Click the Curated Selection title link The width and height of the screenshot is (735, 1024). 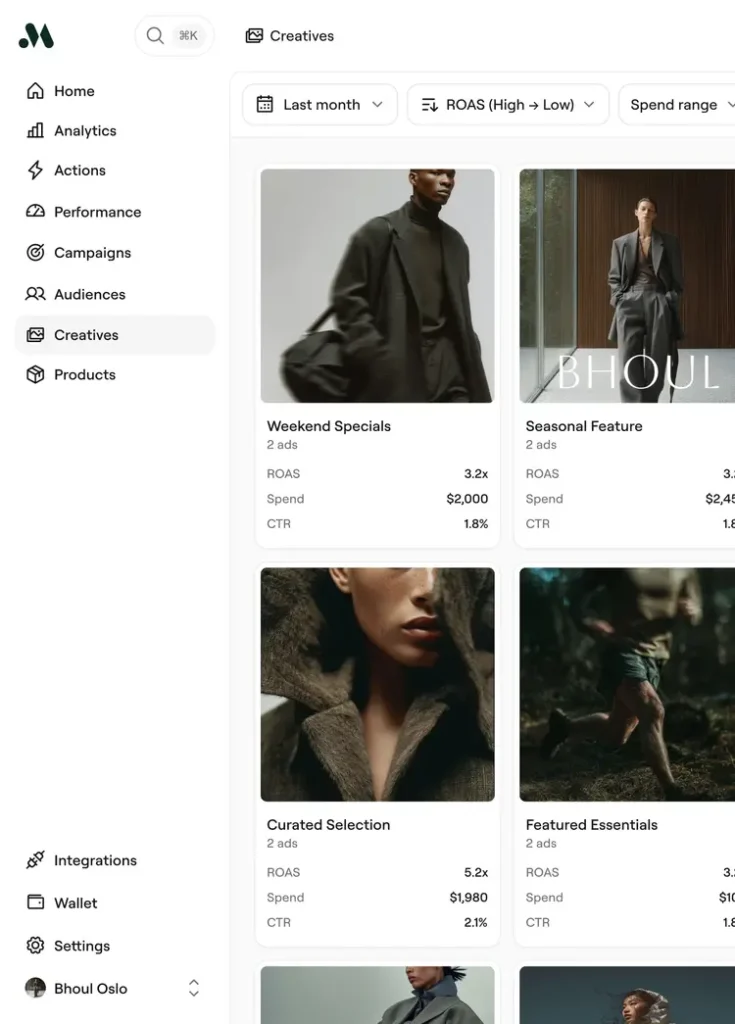click(x=328, y=825)
